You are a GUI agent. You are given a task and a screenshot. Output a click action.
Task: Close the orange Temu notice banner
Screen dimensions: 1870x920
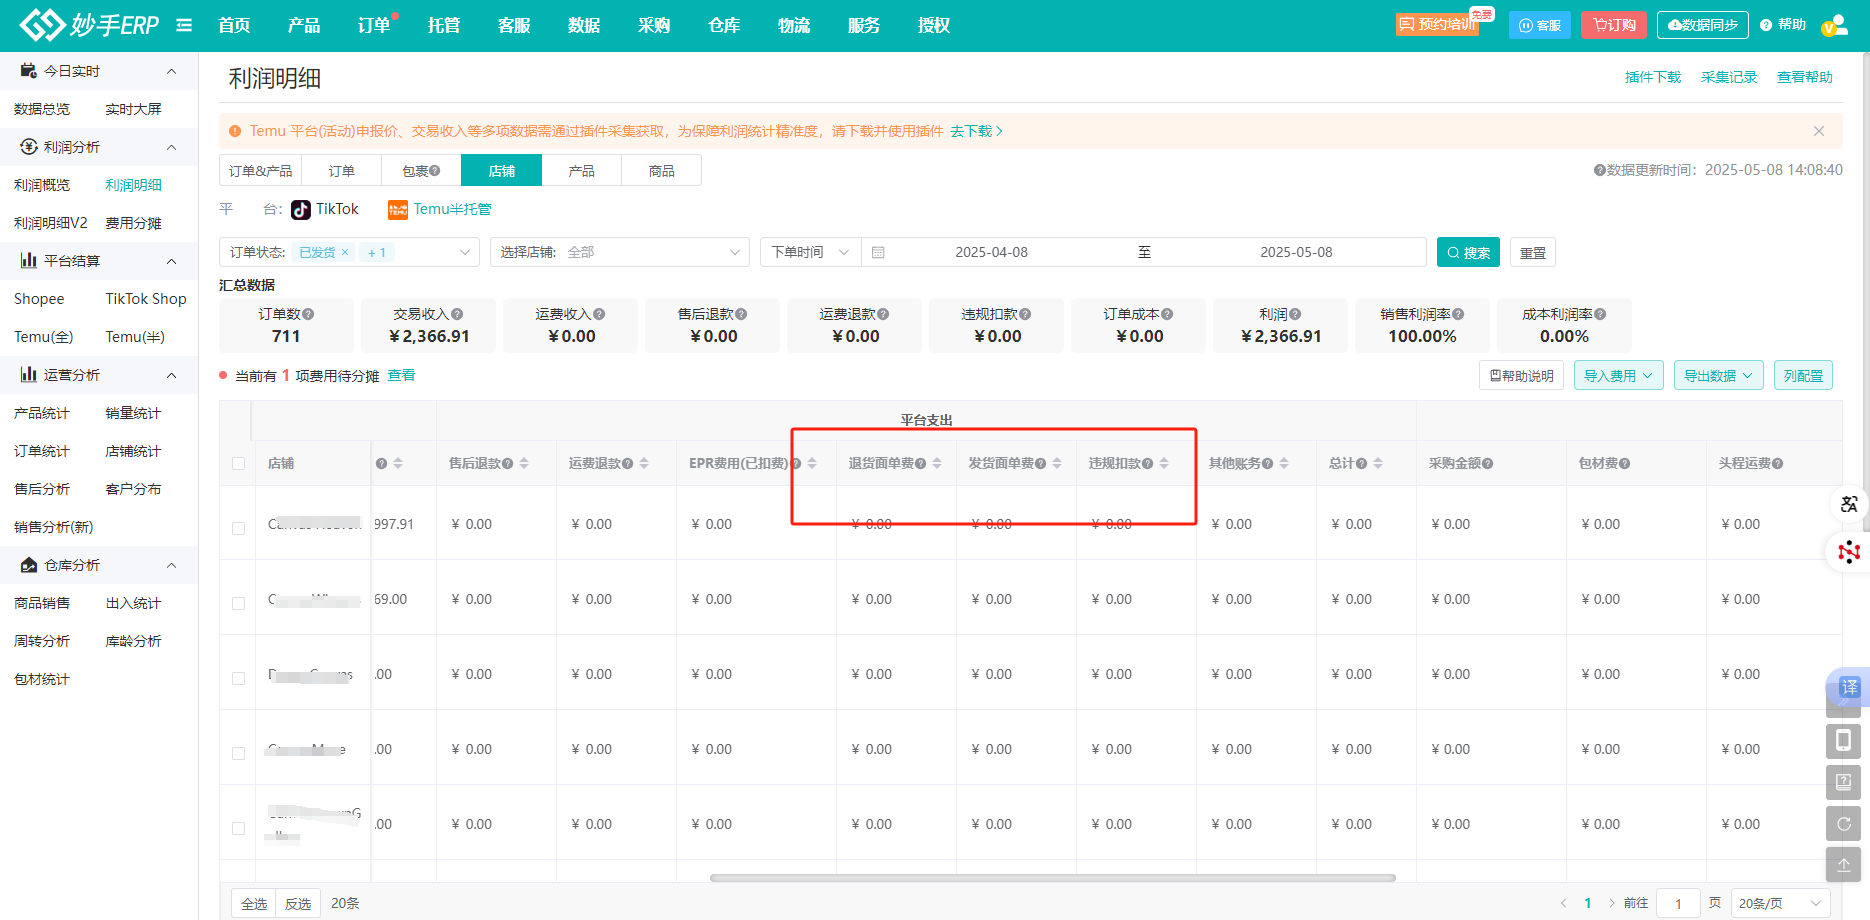coord(1819,131)
